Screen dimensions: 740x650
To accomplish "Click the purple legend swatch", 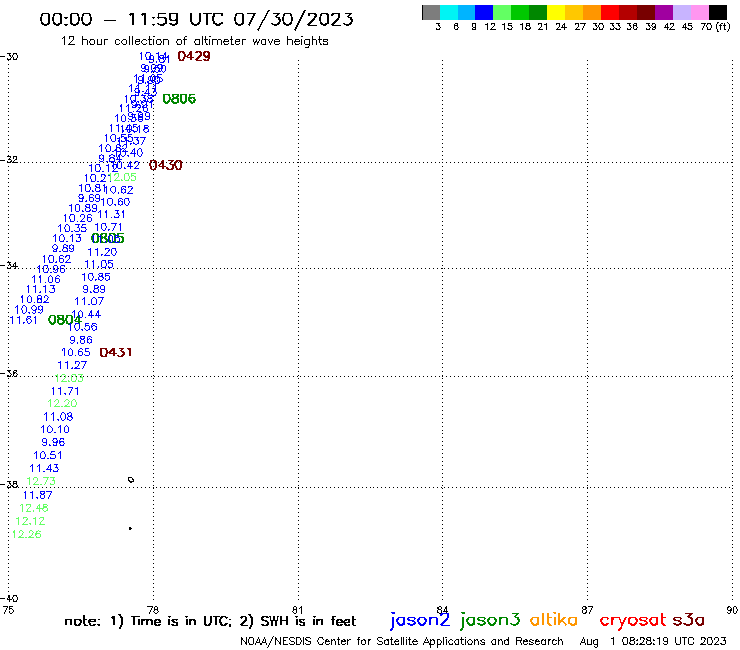I will 664,12.
